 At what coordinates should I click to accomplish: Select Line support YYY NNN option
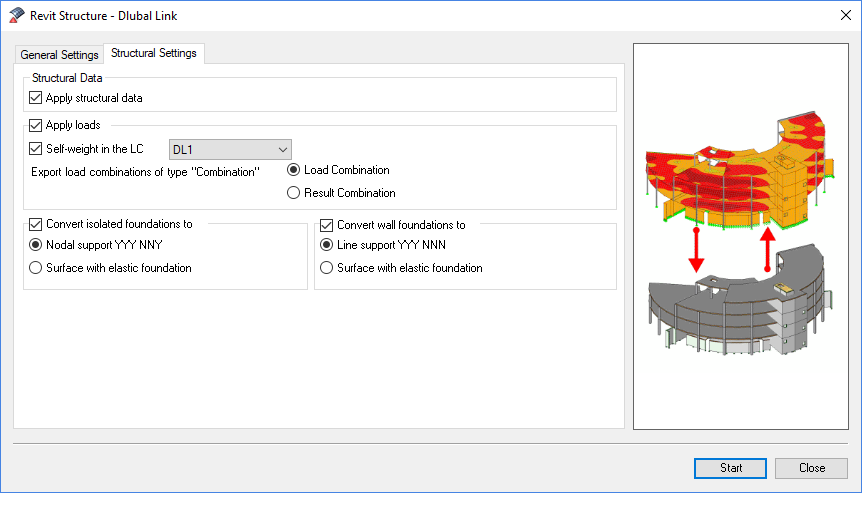(x=327, y=245)
